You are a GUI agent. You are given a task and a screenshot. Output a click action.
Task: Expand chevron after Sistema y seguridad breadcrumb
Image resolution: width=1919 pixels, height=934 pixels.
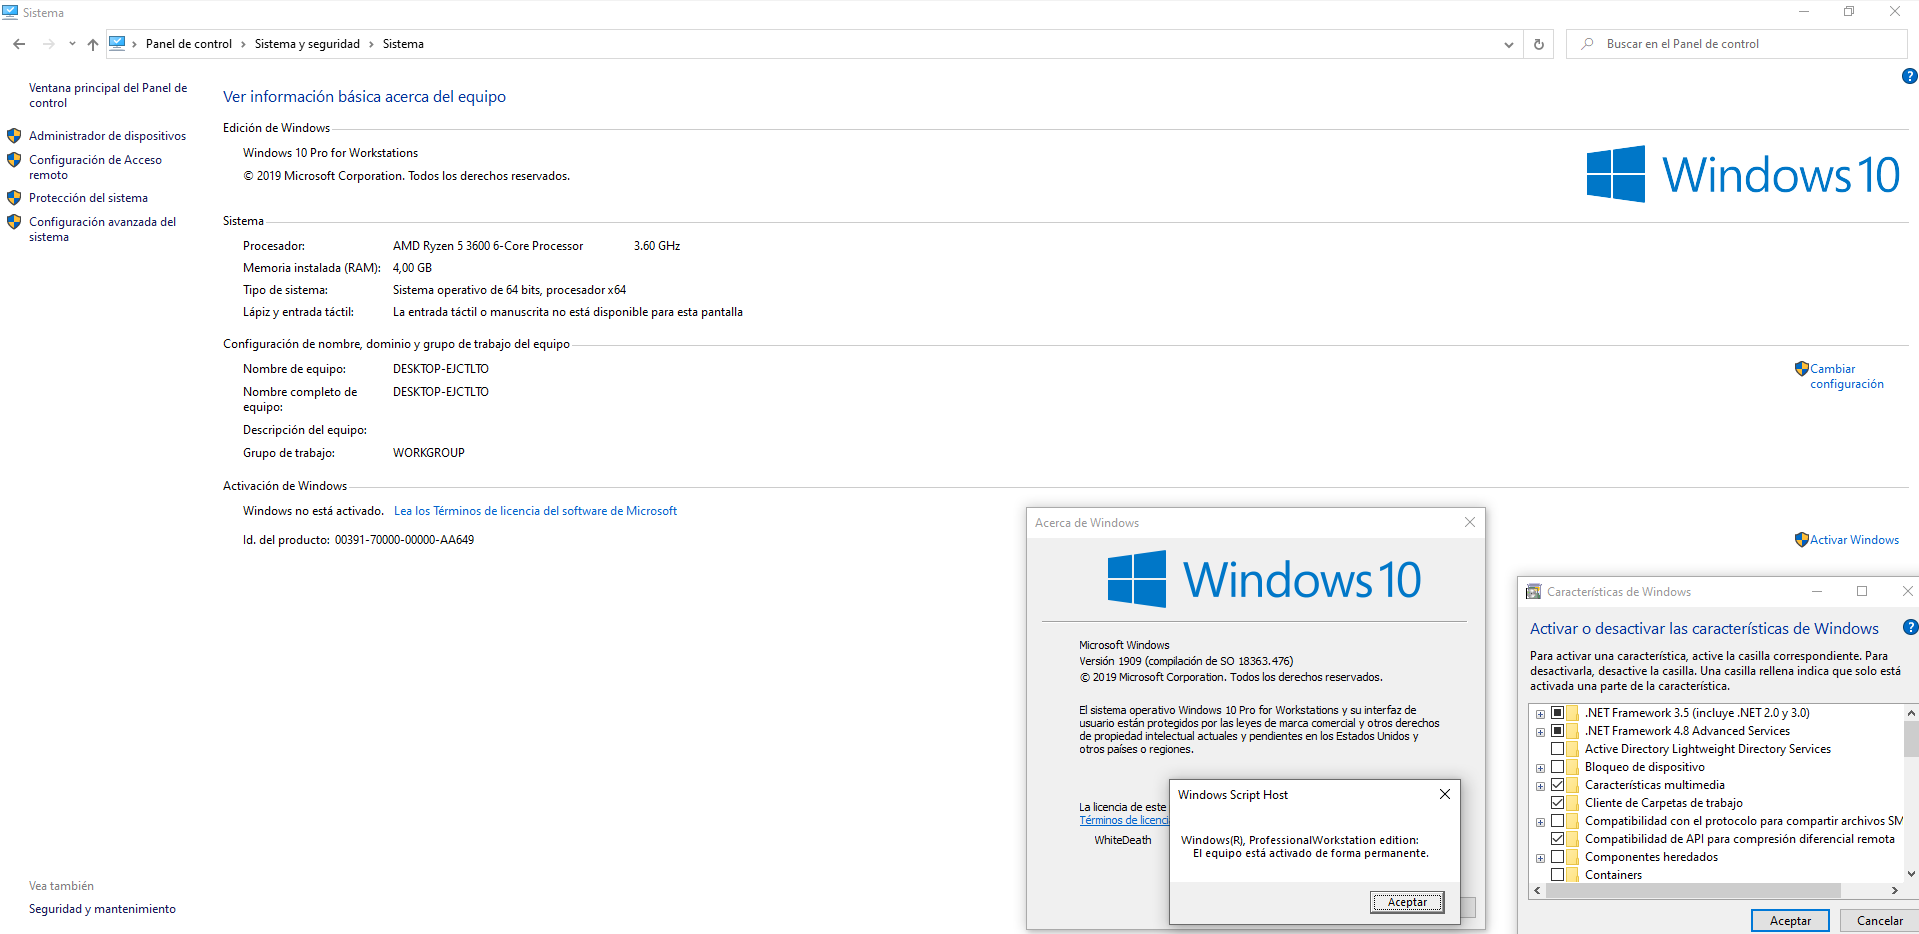pos(371,44)
